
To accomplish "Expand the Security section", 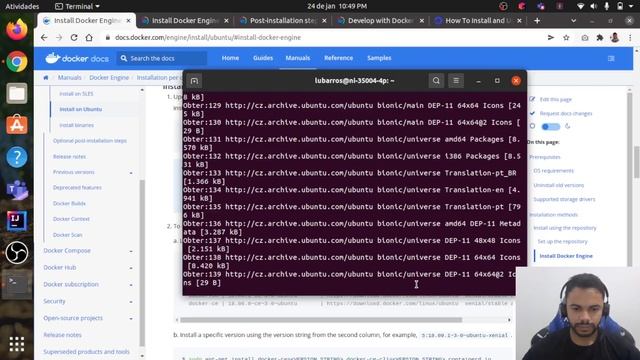I will (x=131, y=302).
